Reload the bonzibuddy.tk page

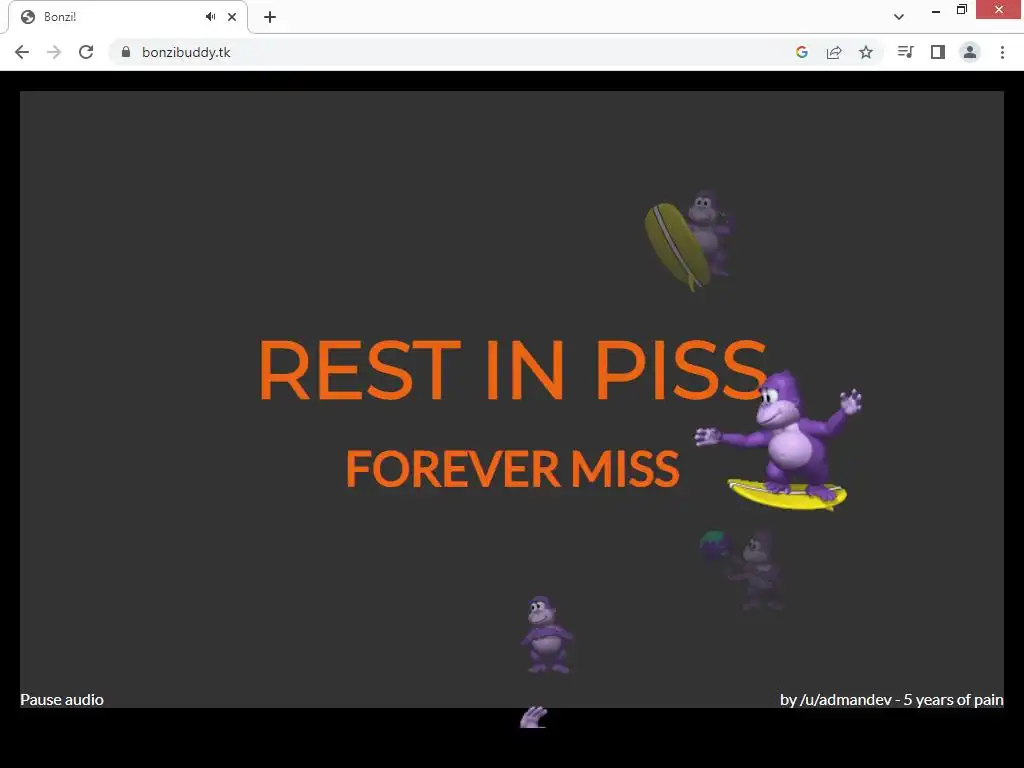pyautogui.click(x=86, y=52)
